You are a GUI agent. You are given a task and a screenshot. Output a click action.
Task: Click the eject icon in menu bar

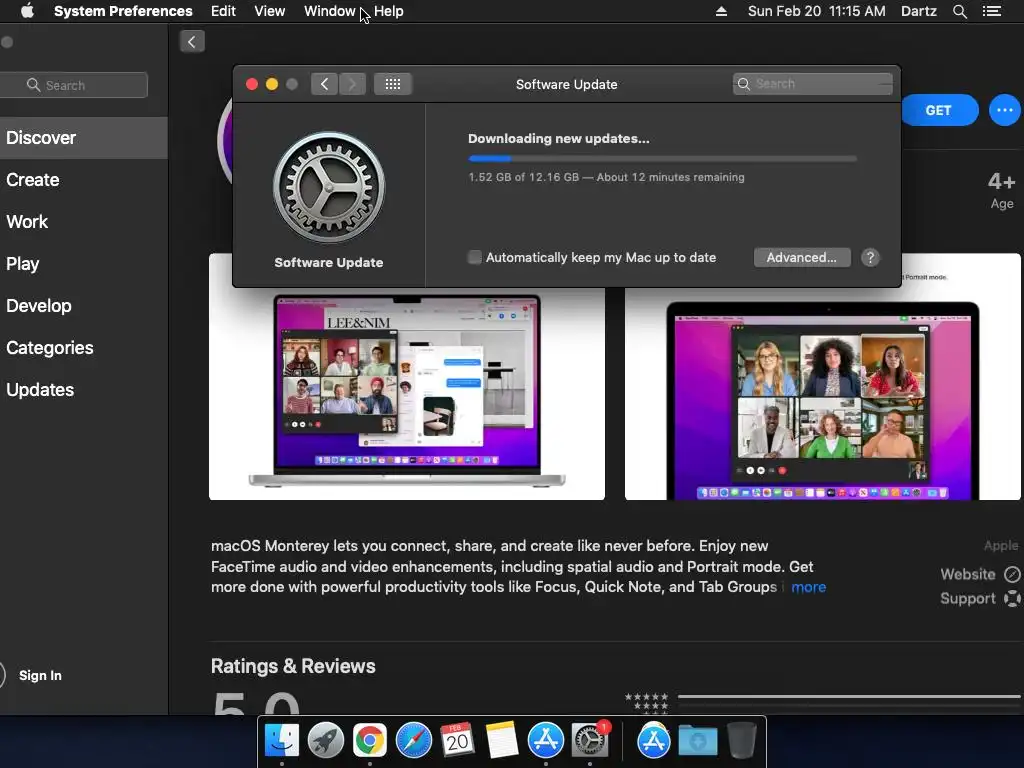click(x=721, y=11)
